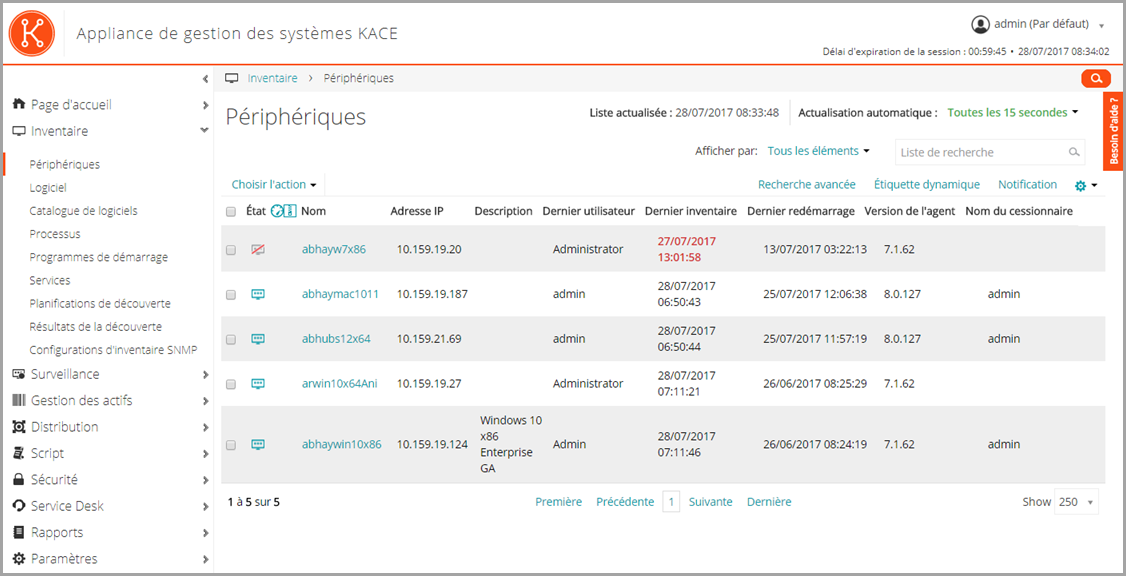Image resolution: width=1126 pixels, height=576 pixels.
Task: Click the KACE logo icon
Action: [x=30, y=32]
